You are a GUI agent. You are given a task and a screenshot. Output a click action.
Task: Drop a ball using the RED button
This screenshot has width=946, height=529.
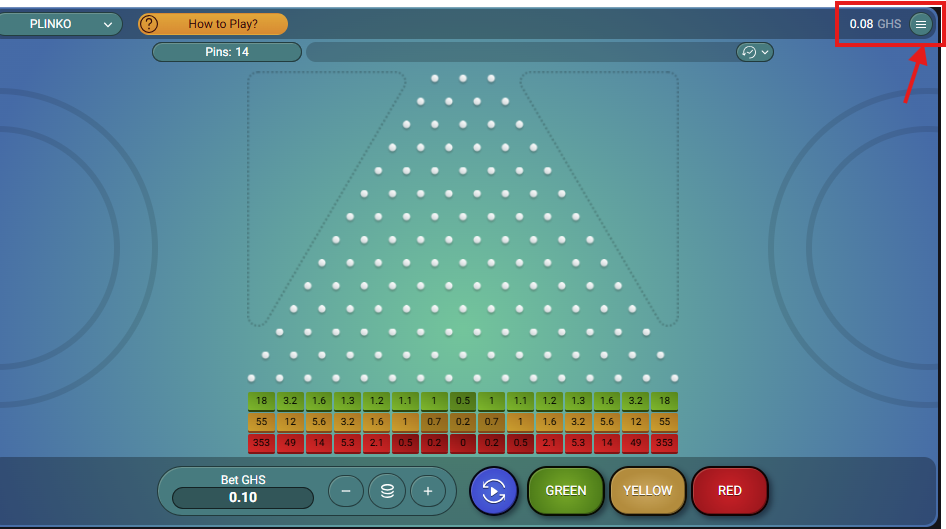(x=729, y=491)
